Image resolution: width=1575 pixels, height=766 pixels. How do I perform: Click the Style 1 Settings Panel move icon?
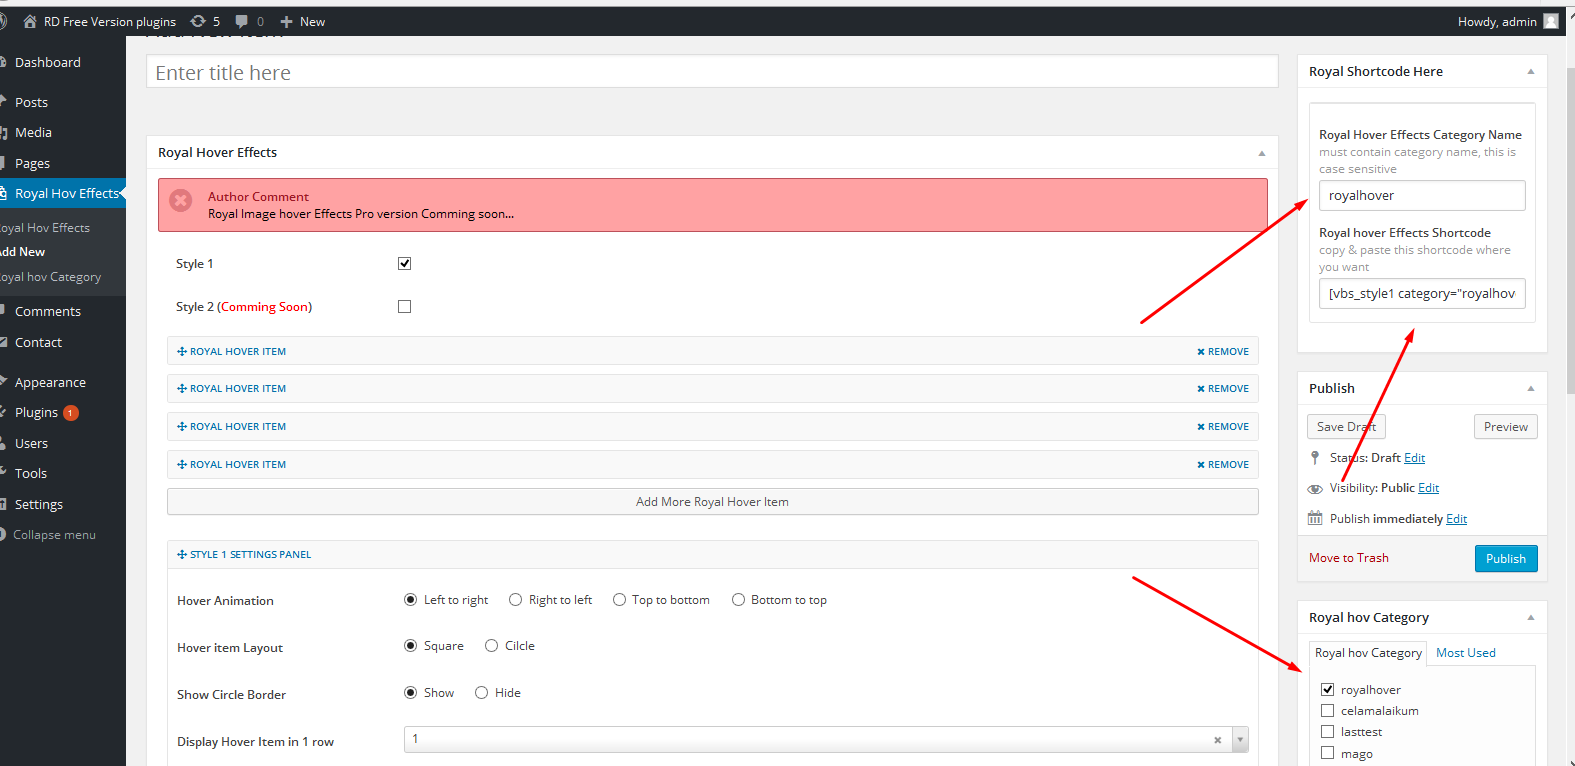coord(182,554)
